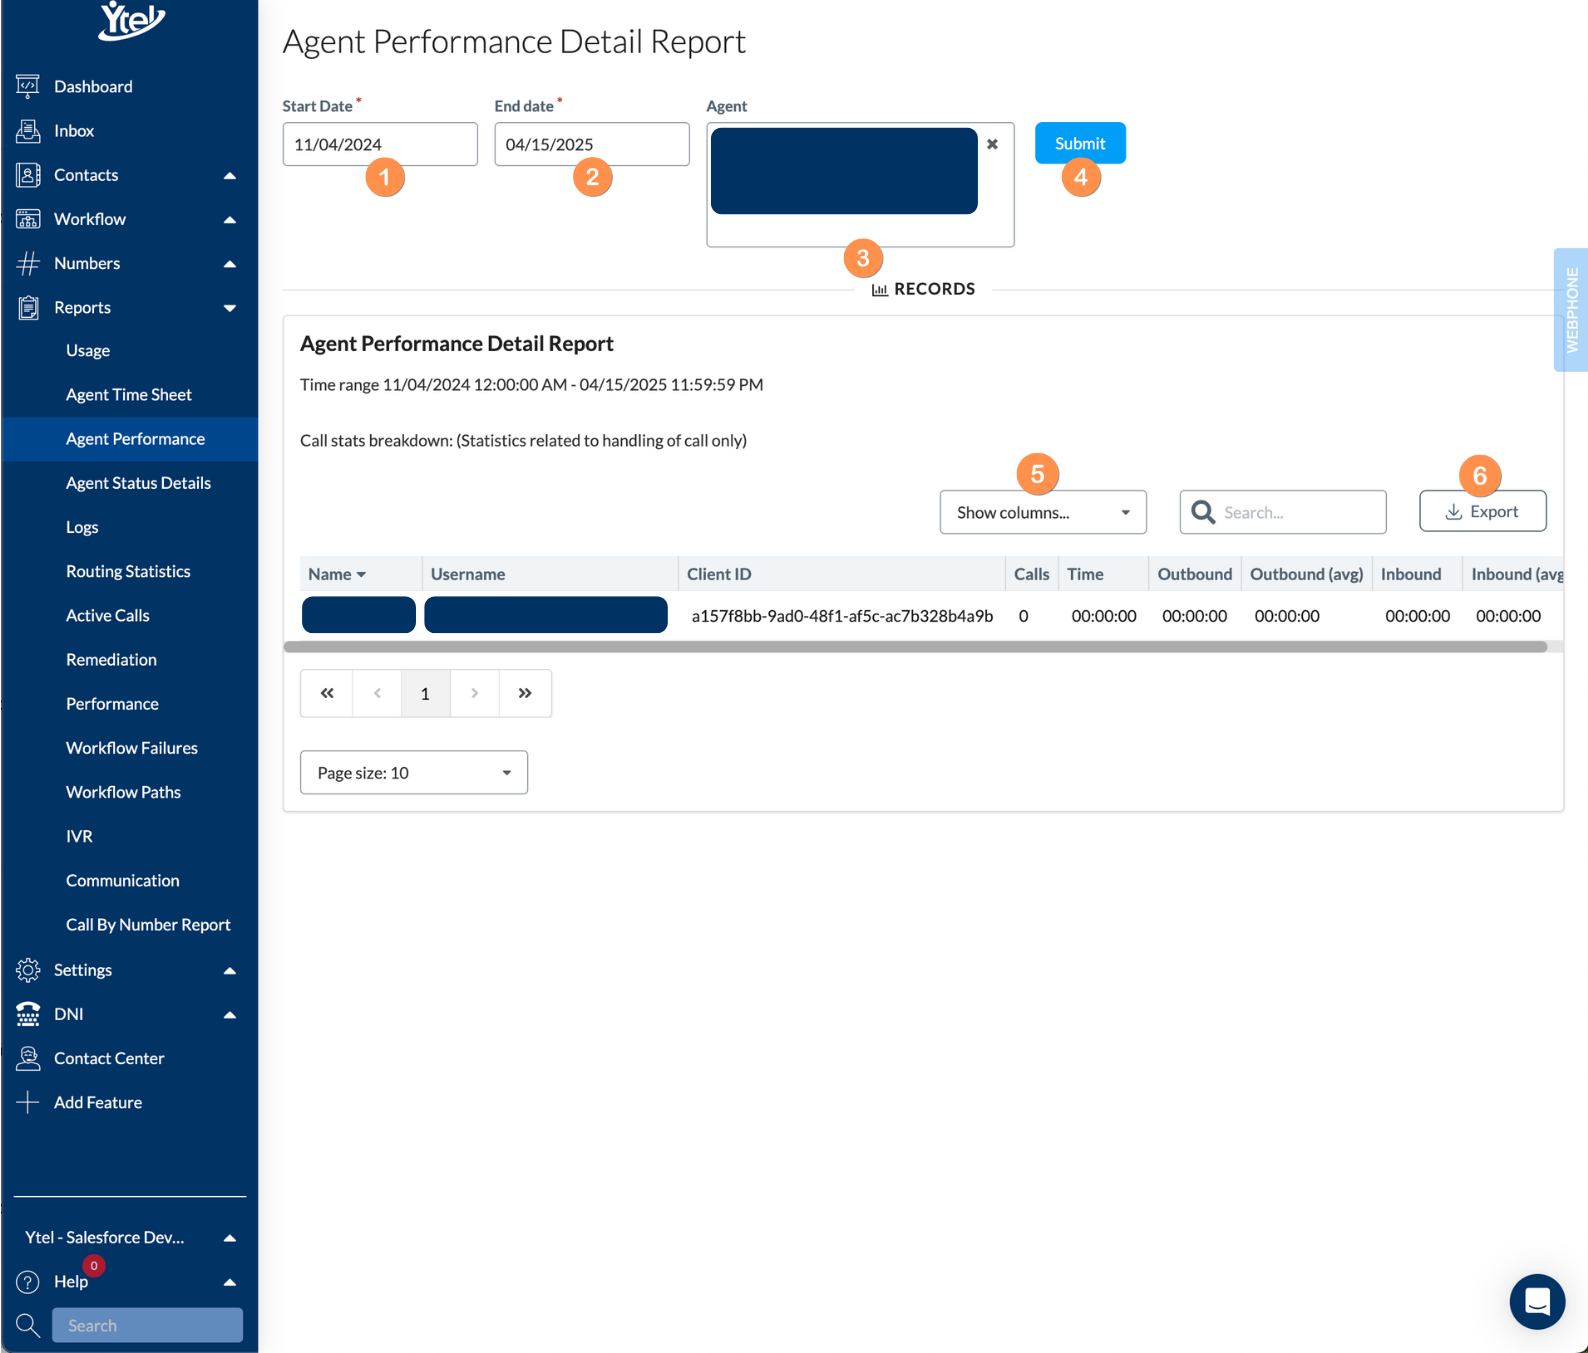Open Agent Status Details report
Screen dimensions: 1588x1353
[138, 483]
